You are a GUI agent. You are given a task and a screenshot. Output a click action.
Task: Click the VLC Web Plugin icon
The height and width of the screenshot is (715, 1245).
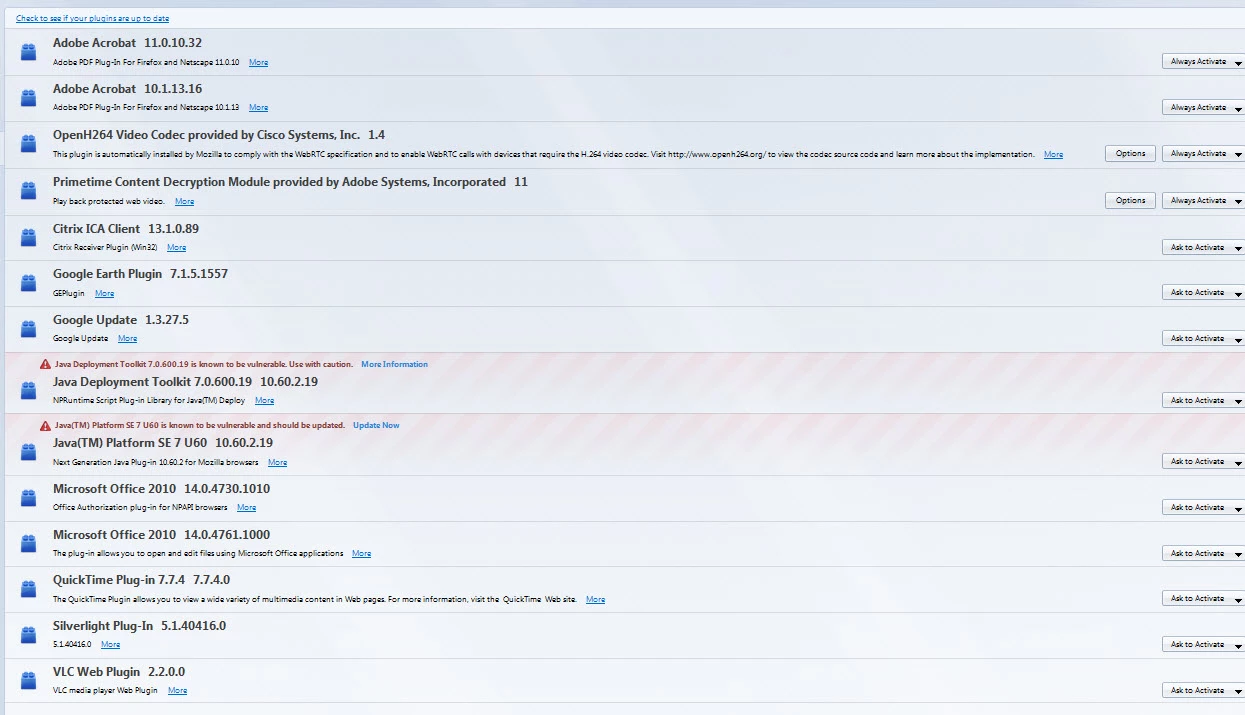click(29, 681)
